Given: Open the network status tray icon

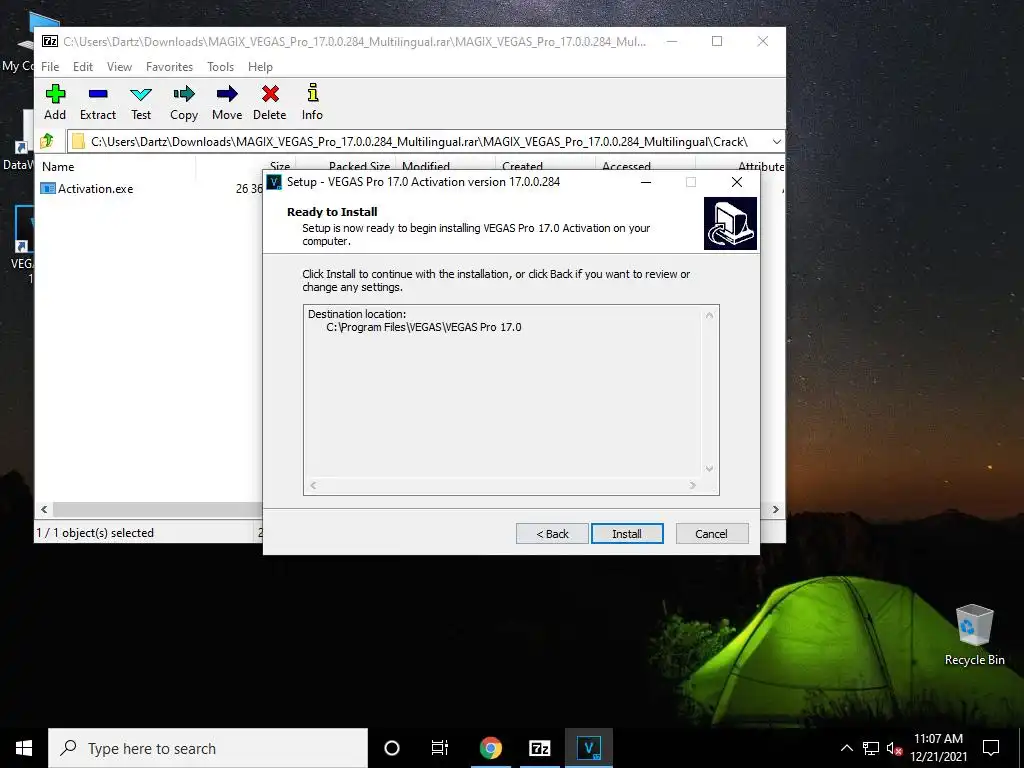Looking at the screenshot, I should coord(871,748).
